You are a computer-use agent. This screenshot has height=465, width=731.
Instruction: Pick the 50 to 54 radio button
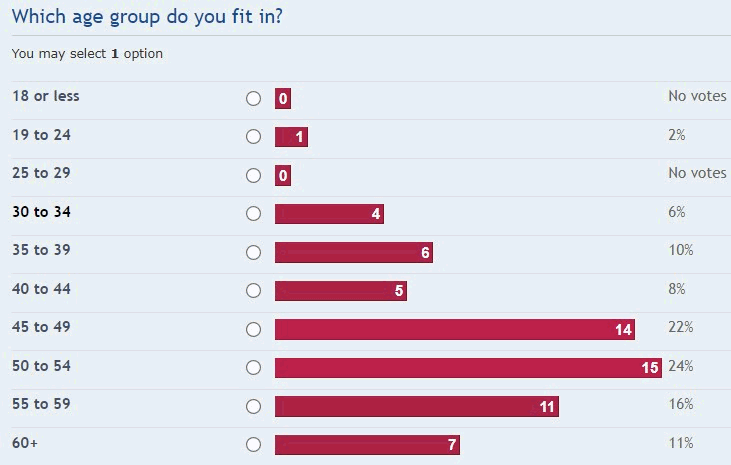[x=253, y=368]
